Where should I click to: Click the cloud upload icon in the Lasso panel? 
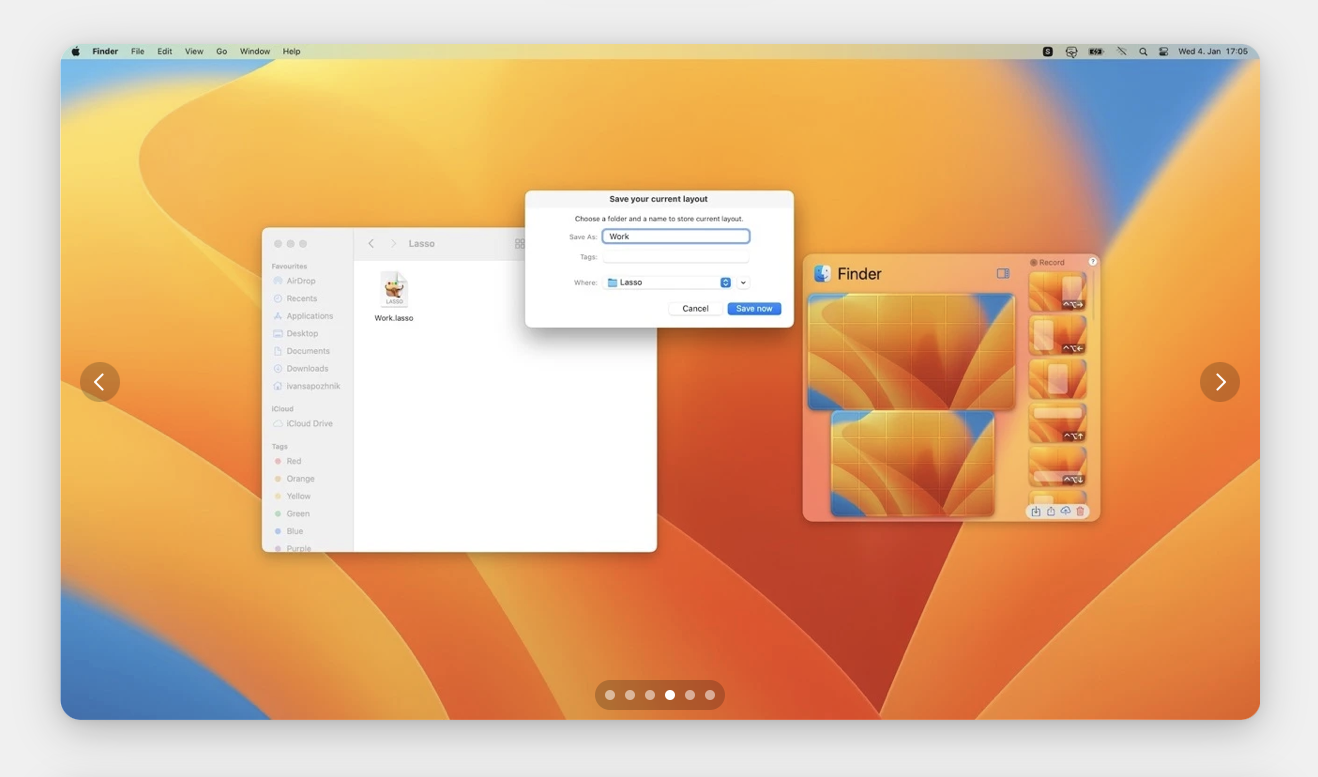[1066, 511]
